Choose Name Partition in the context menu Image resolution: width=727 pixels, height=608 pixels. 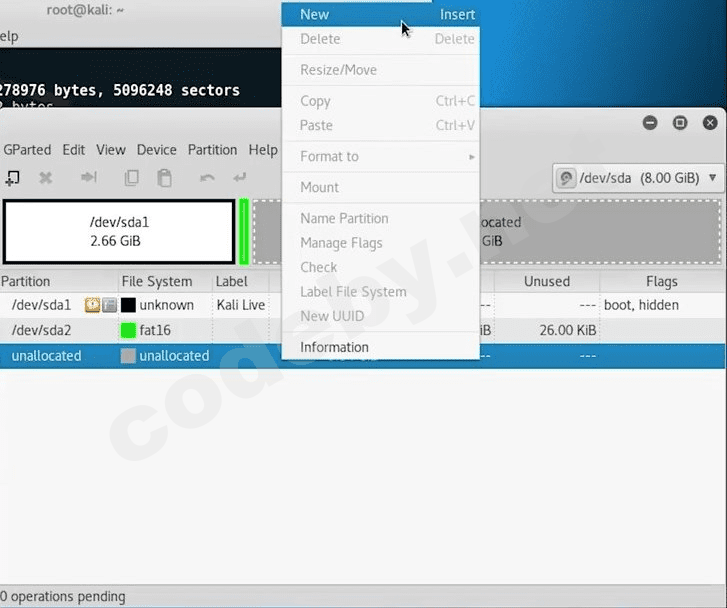[381, 218]
